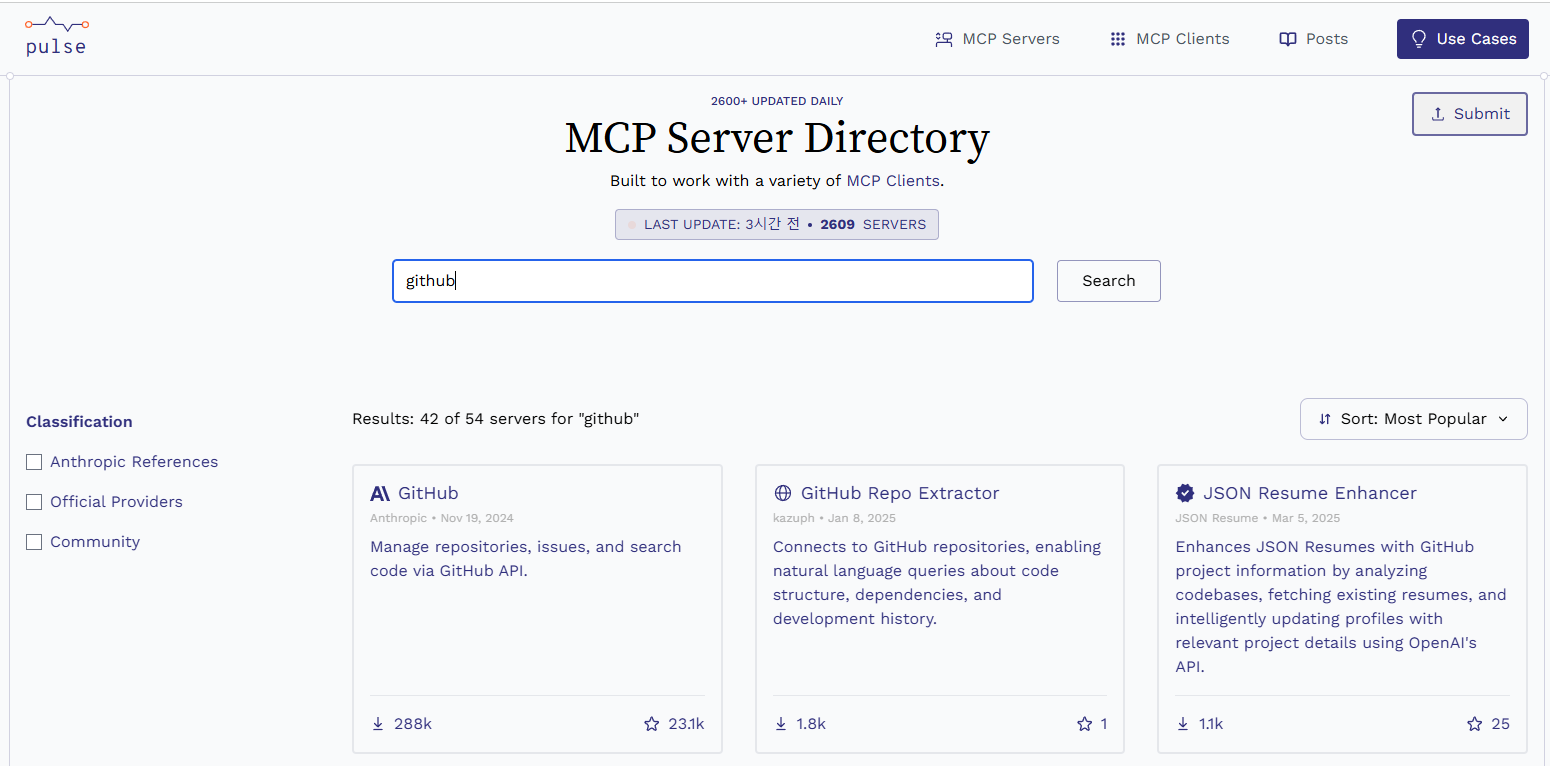Open the Sort: Most Popular dropdown
The width and height of the screenshot is (1550, 766).
(1414, 419)
